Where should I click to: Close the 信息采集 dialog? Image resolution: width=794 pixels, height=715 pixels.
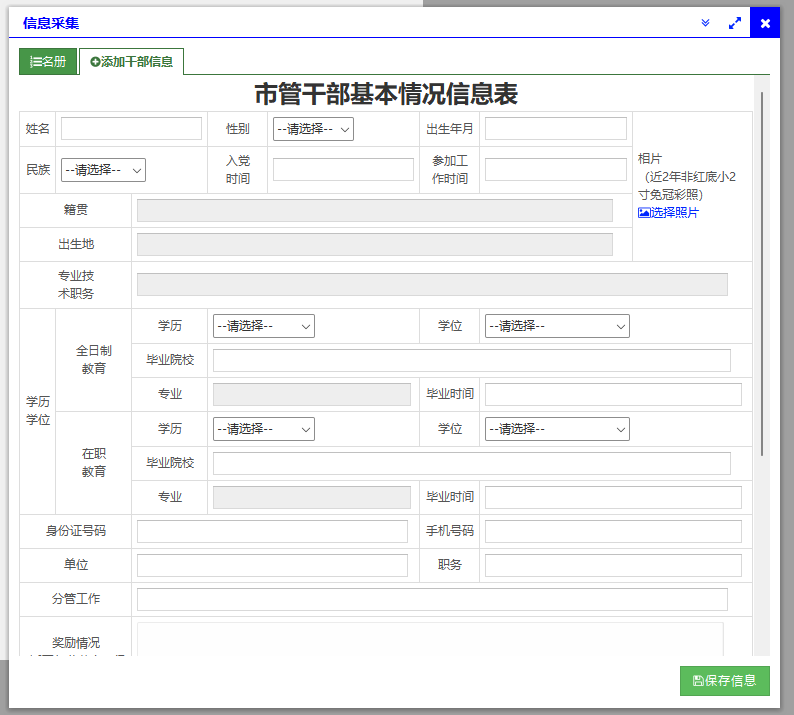[765, 23]
